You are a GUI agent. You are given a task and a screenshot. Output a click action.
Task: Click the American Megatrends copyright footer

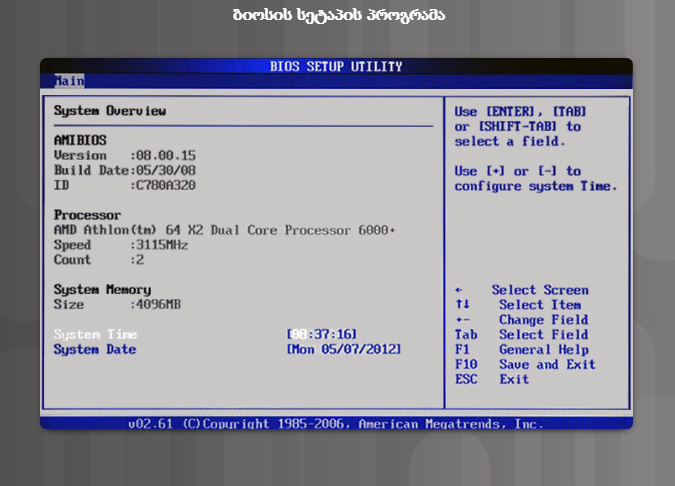(336, 424)
